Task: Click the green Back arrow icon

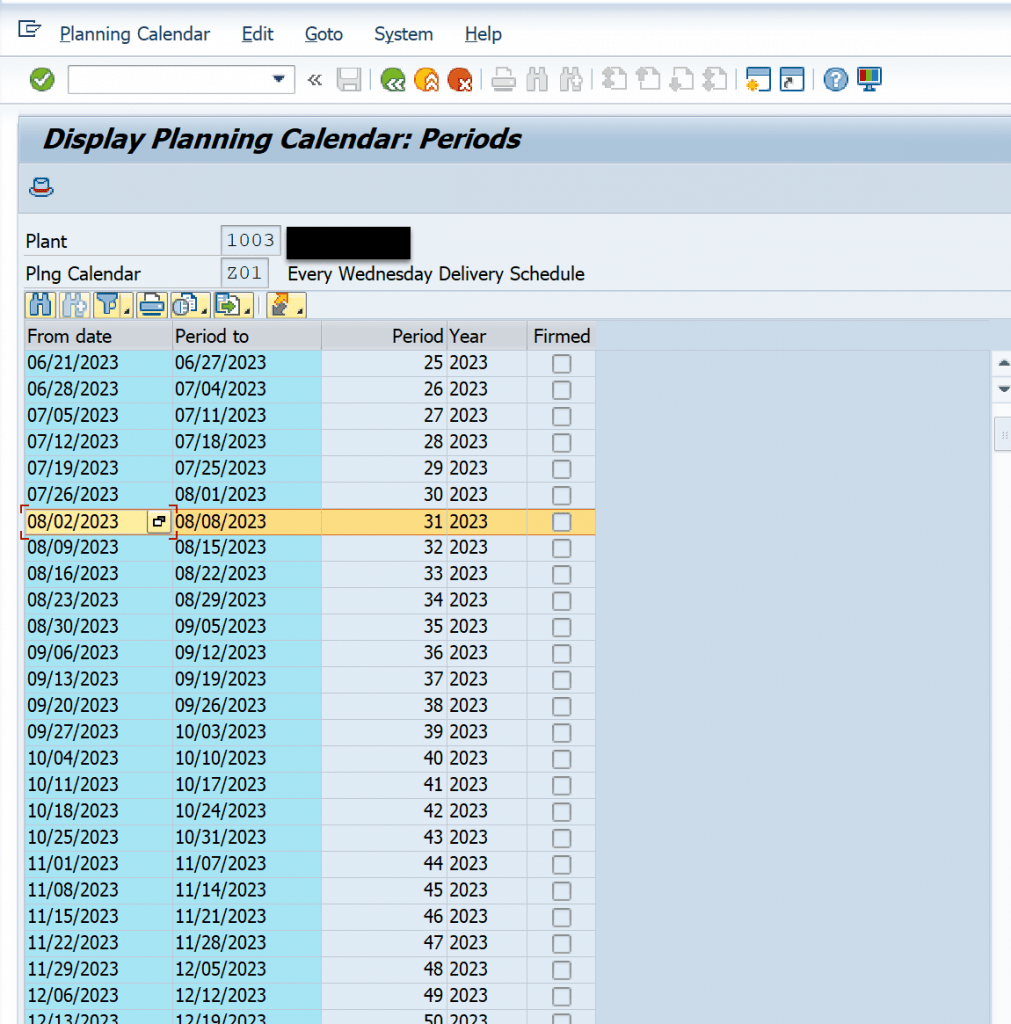Action: (x=393, y=80)
